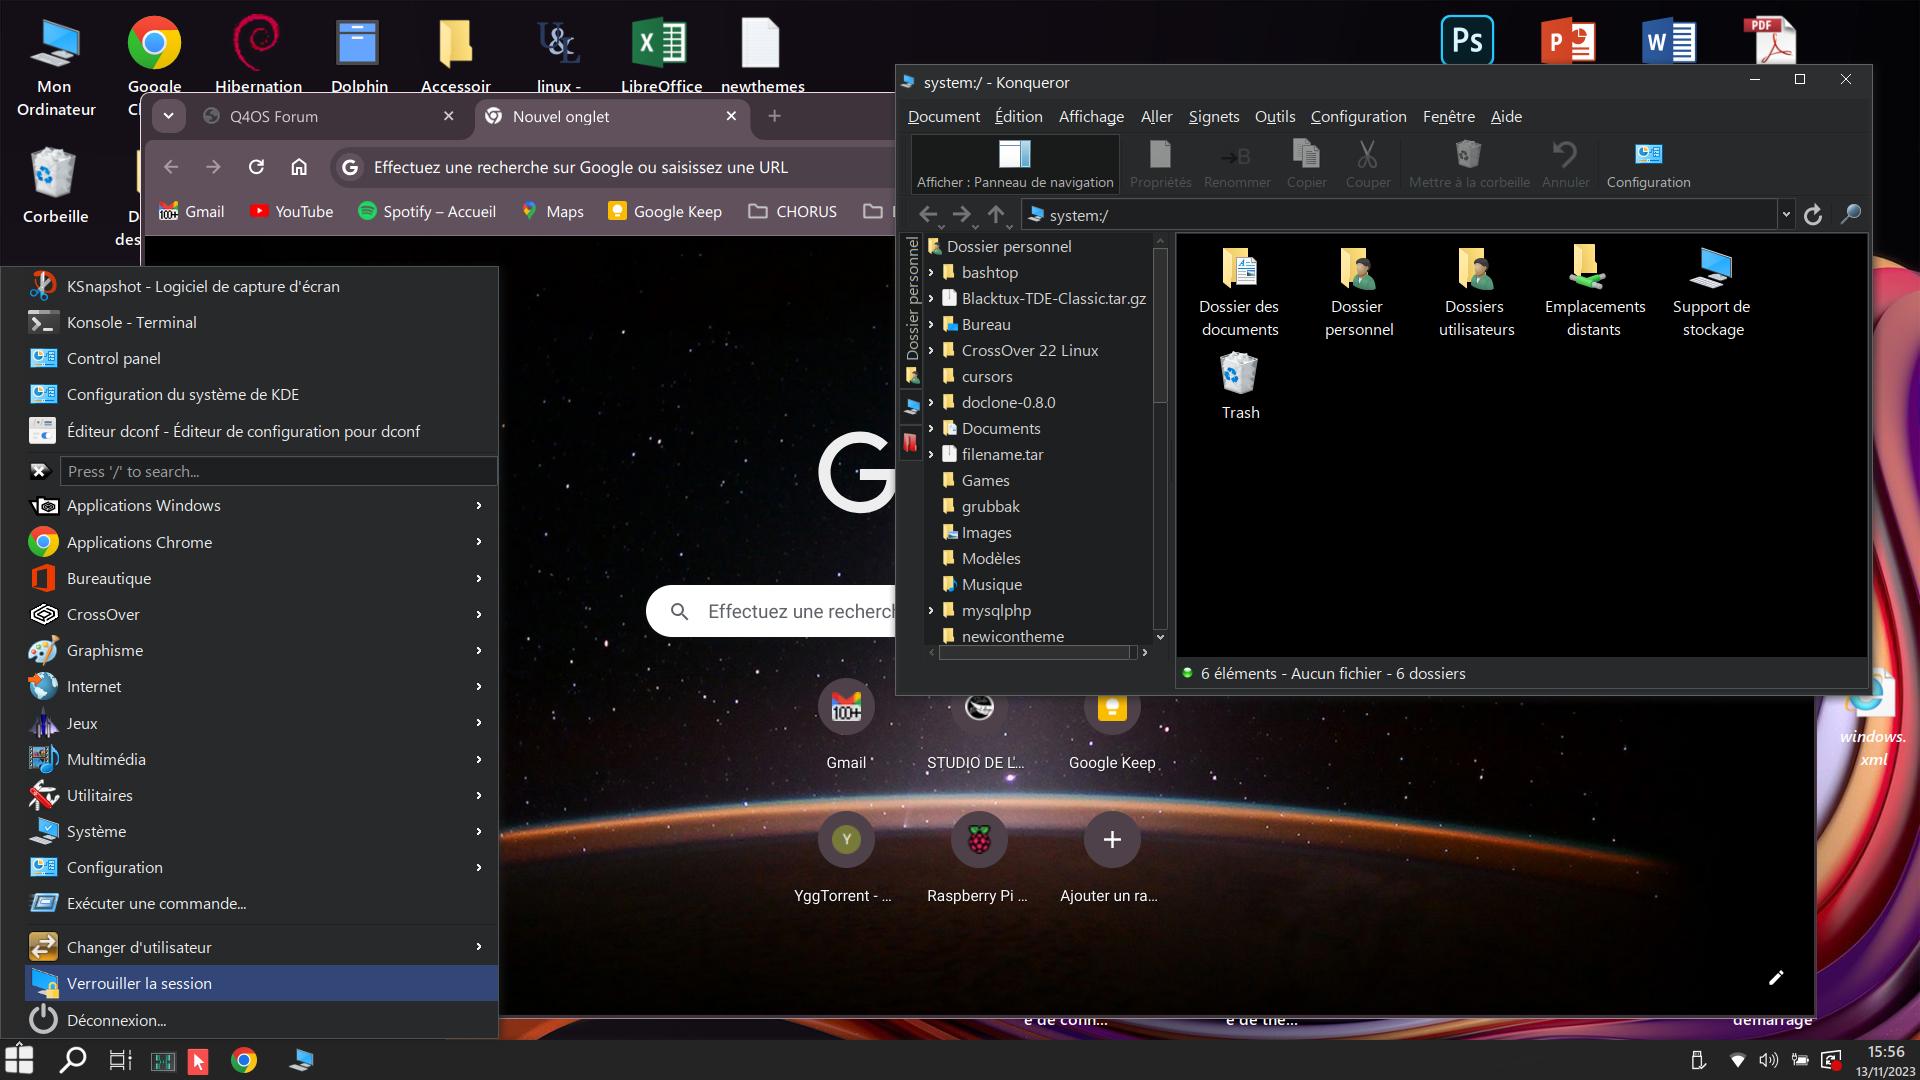
Task: Click the volume icon in system tray
Action: click(1768, 1060)
